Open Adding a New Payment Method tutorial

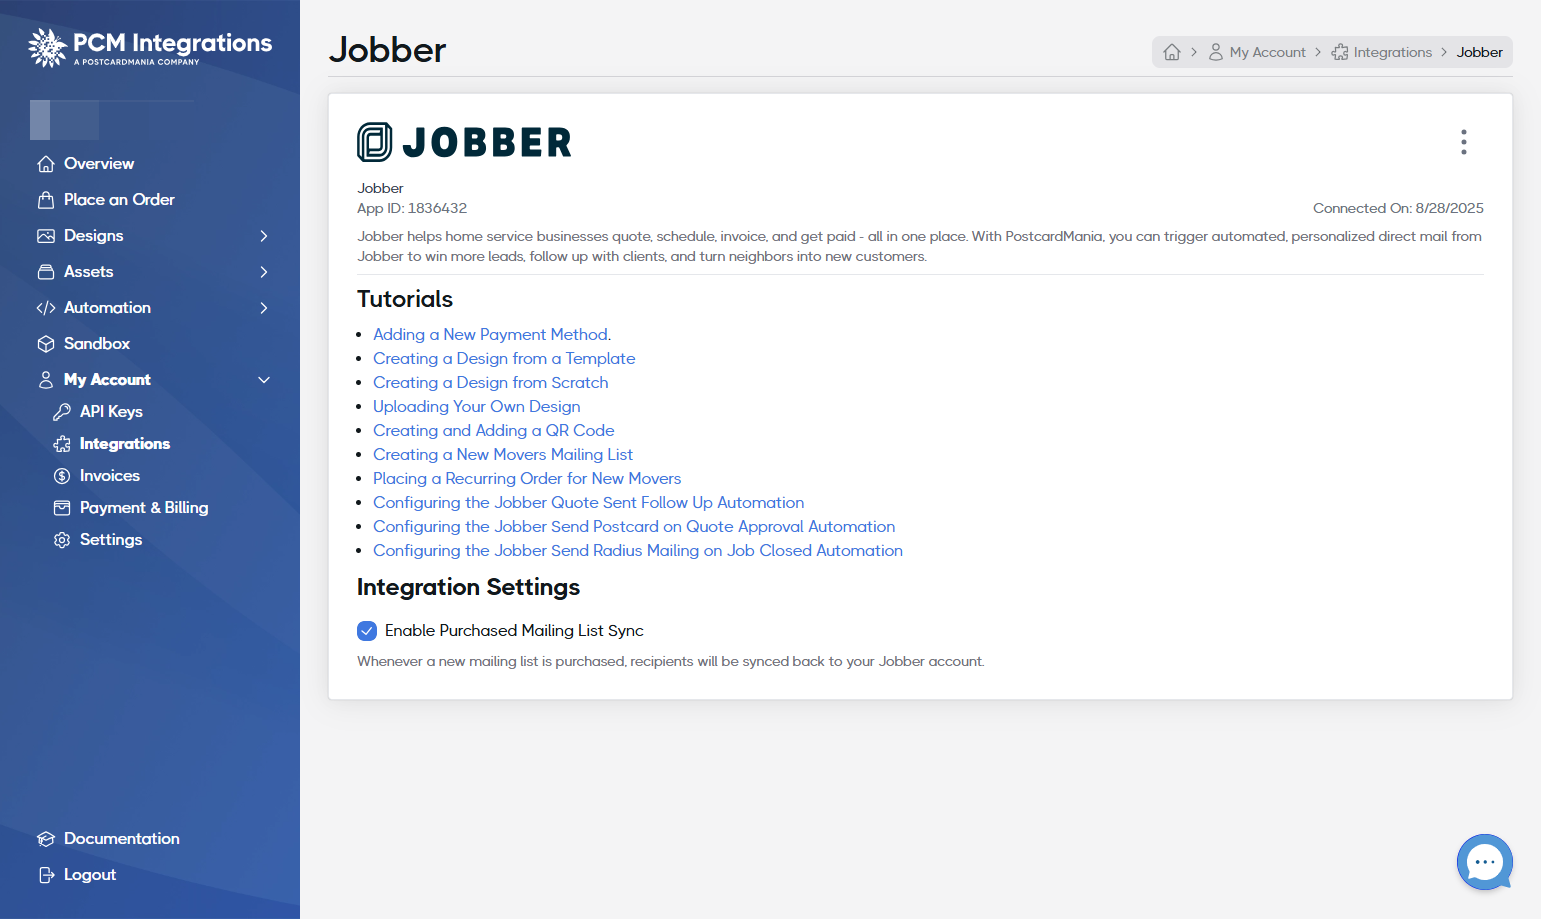pyautogui.click(x=492, y=335)
